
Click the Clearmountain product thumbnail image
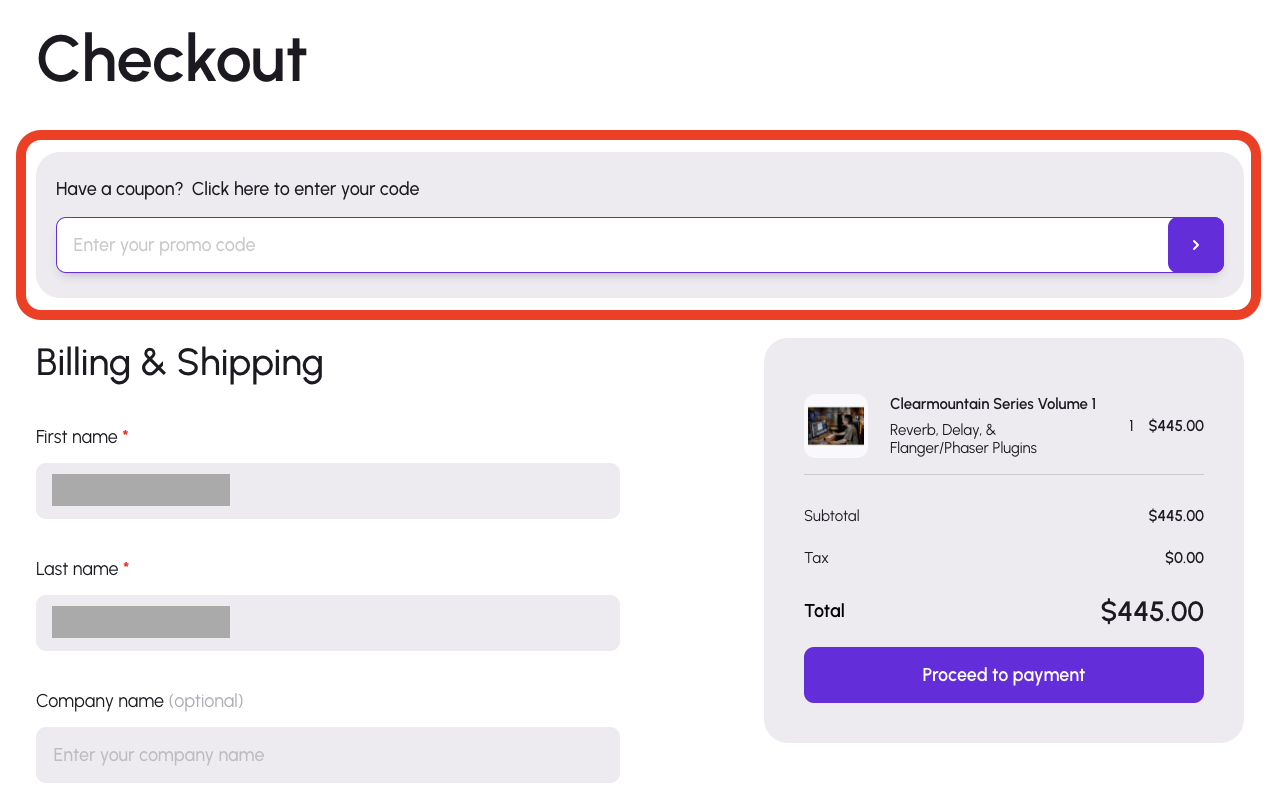click(836, 426)
